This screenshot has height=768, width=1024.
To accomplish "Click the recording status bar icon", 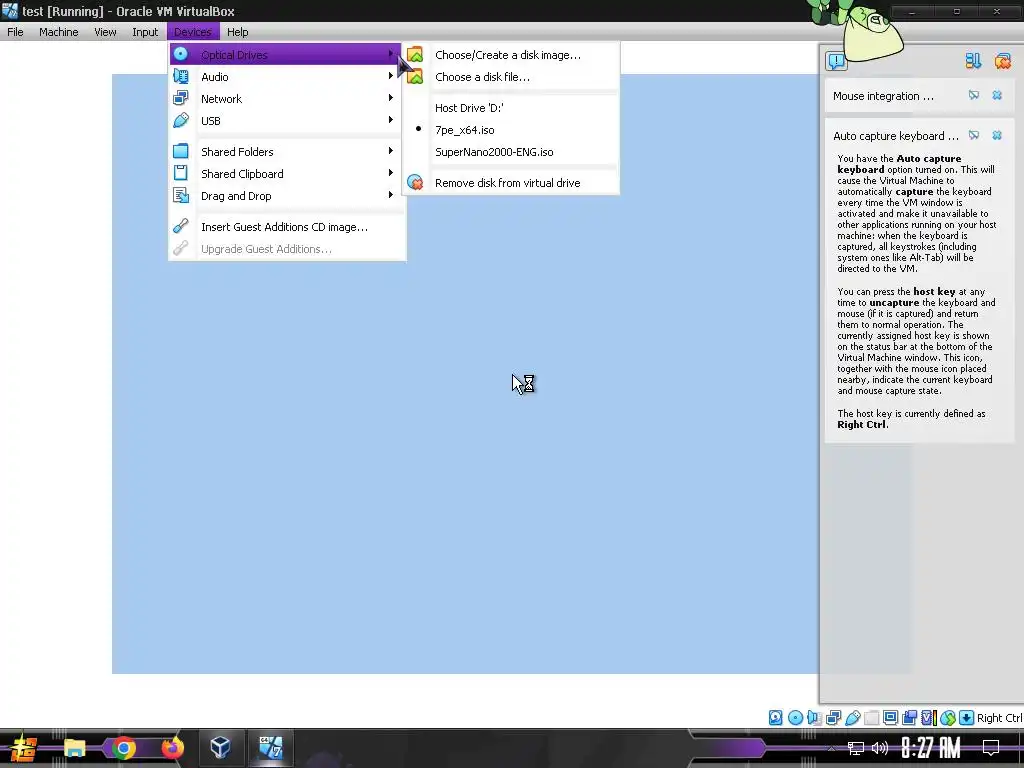I will 909,718.
